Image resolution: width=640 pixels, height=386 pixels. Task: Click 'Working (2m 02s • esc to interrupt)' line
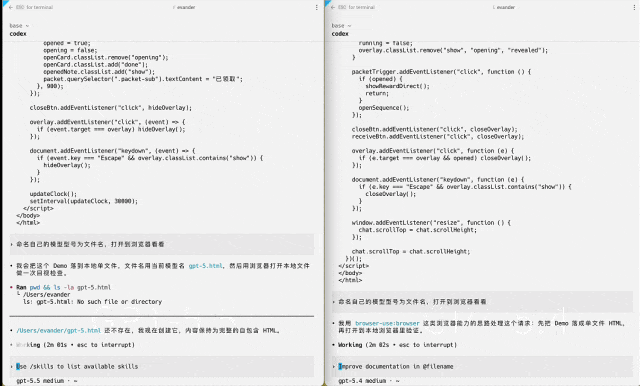[x=398, y=345]
